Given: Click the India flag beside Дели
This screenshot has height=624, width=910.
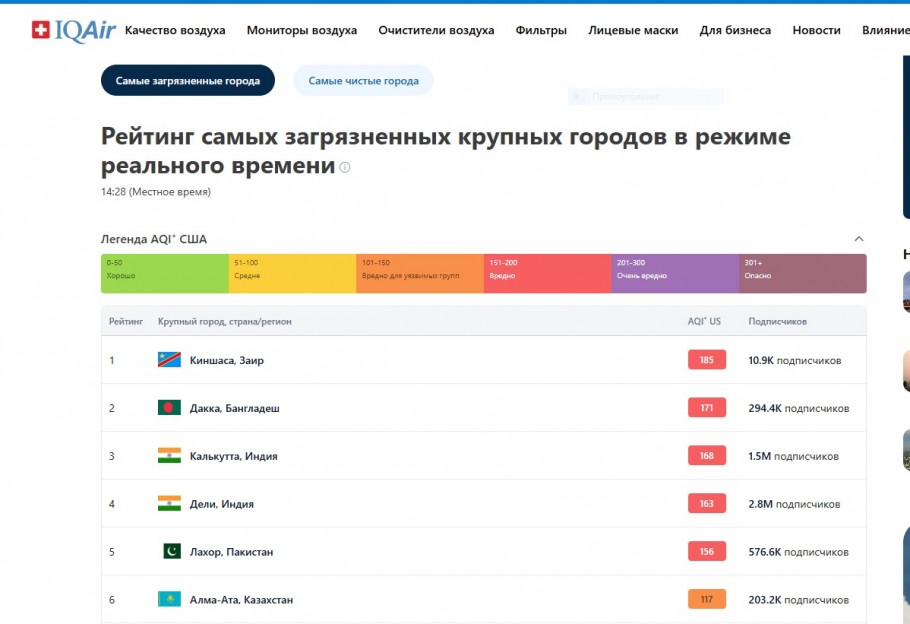Looking at the screenshot, I should (x=169, y=504).
